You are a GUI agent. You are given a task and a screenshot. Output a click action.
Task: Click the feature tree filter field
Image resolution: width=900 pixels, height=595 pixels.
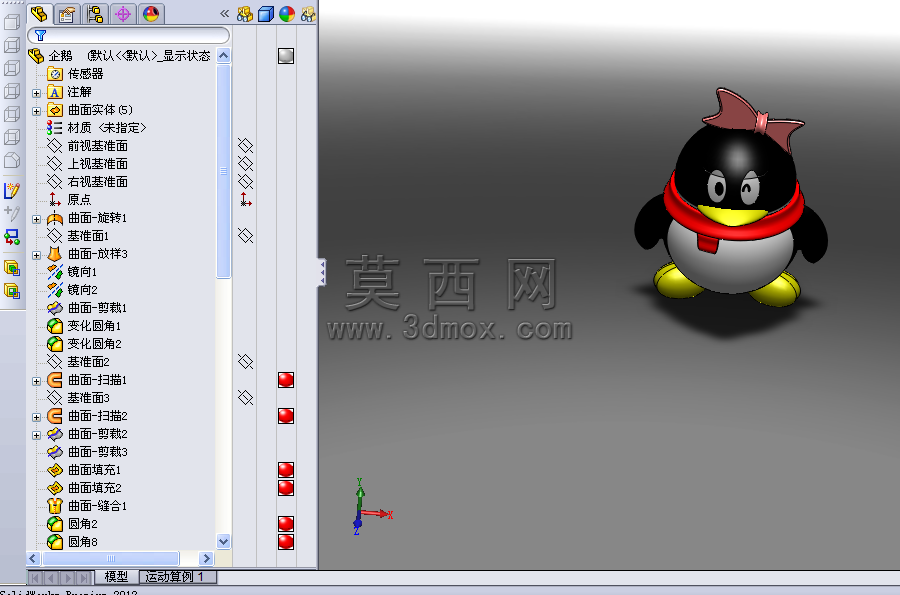point(129,36)
